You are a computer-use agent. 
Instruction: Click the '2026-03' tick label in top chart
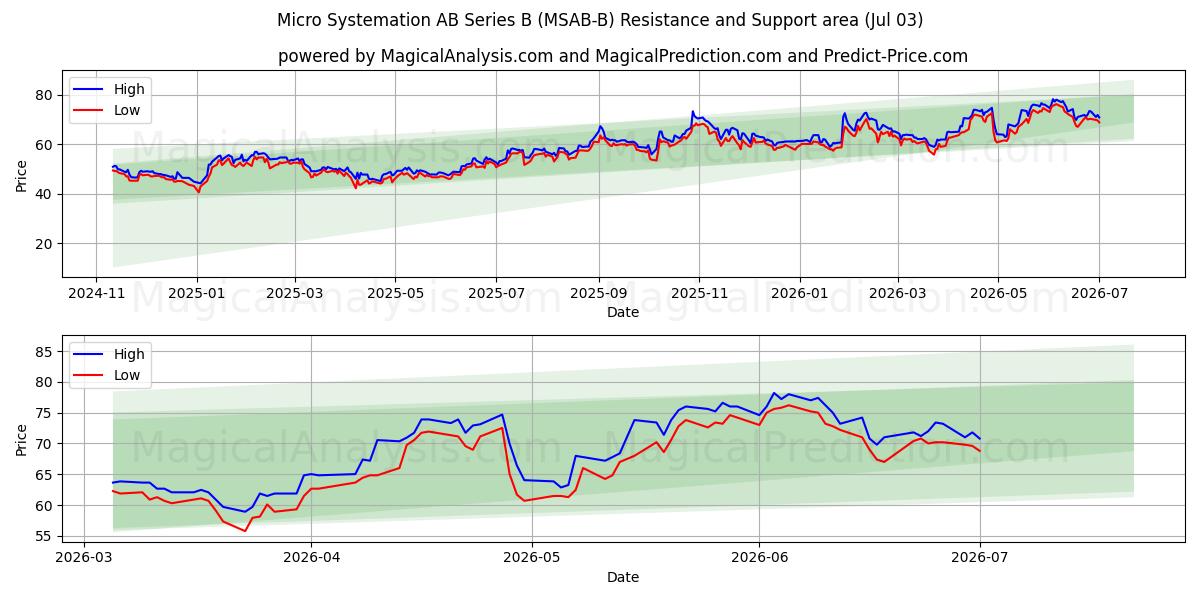click(897, 294)
